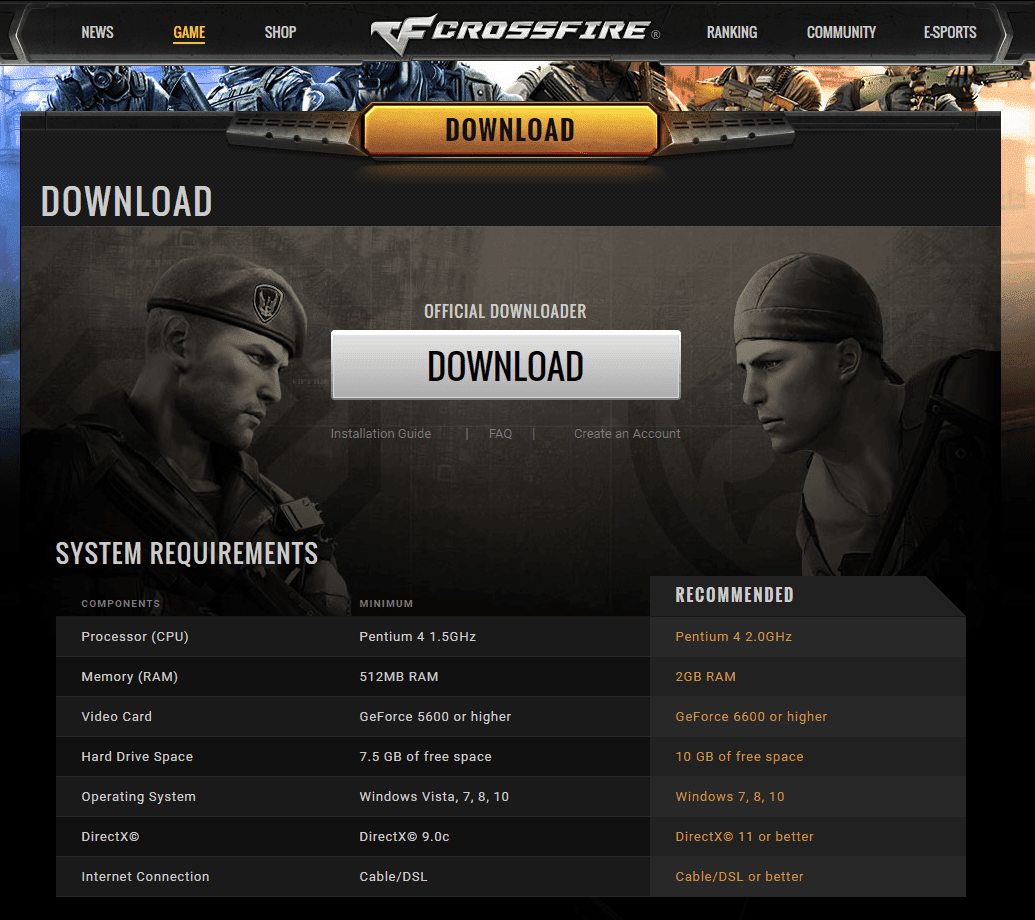The height and width of the screenshot is (920, 1035).
Task: Open the FAQ link
Action: pyautogui.click(x=500, y=434)
